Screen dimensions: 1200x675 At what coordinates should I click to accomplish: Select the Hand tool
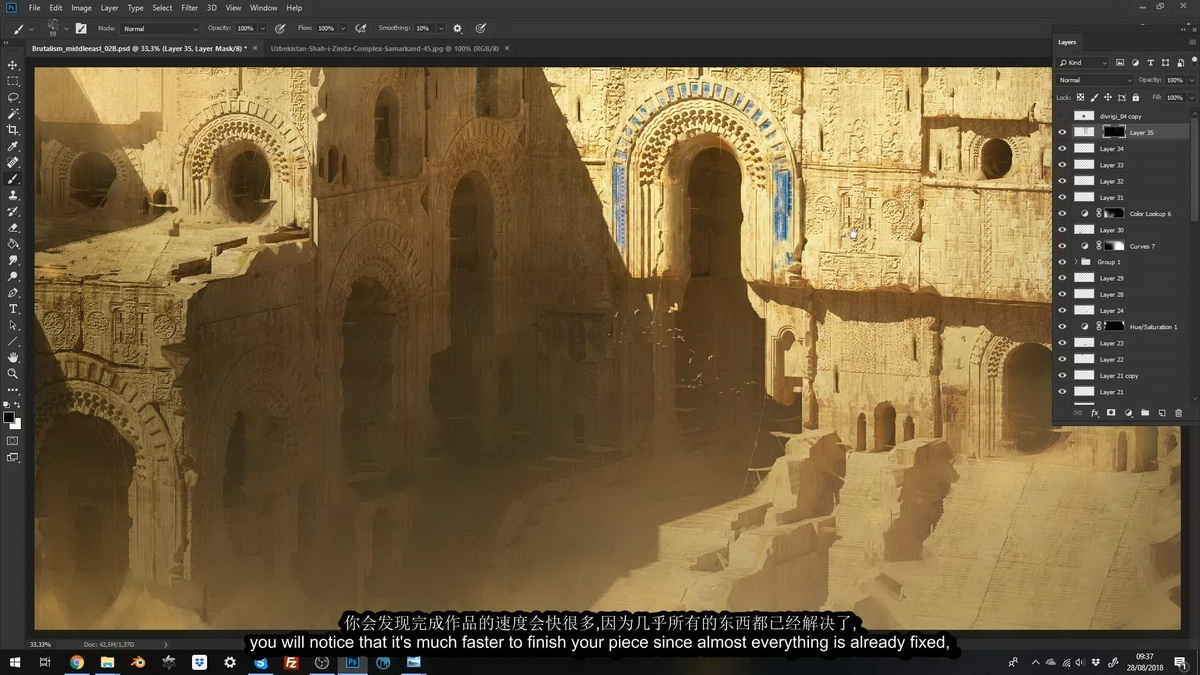click(13, 357)
